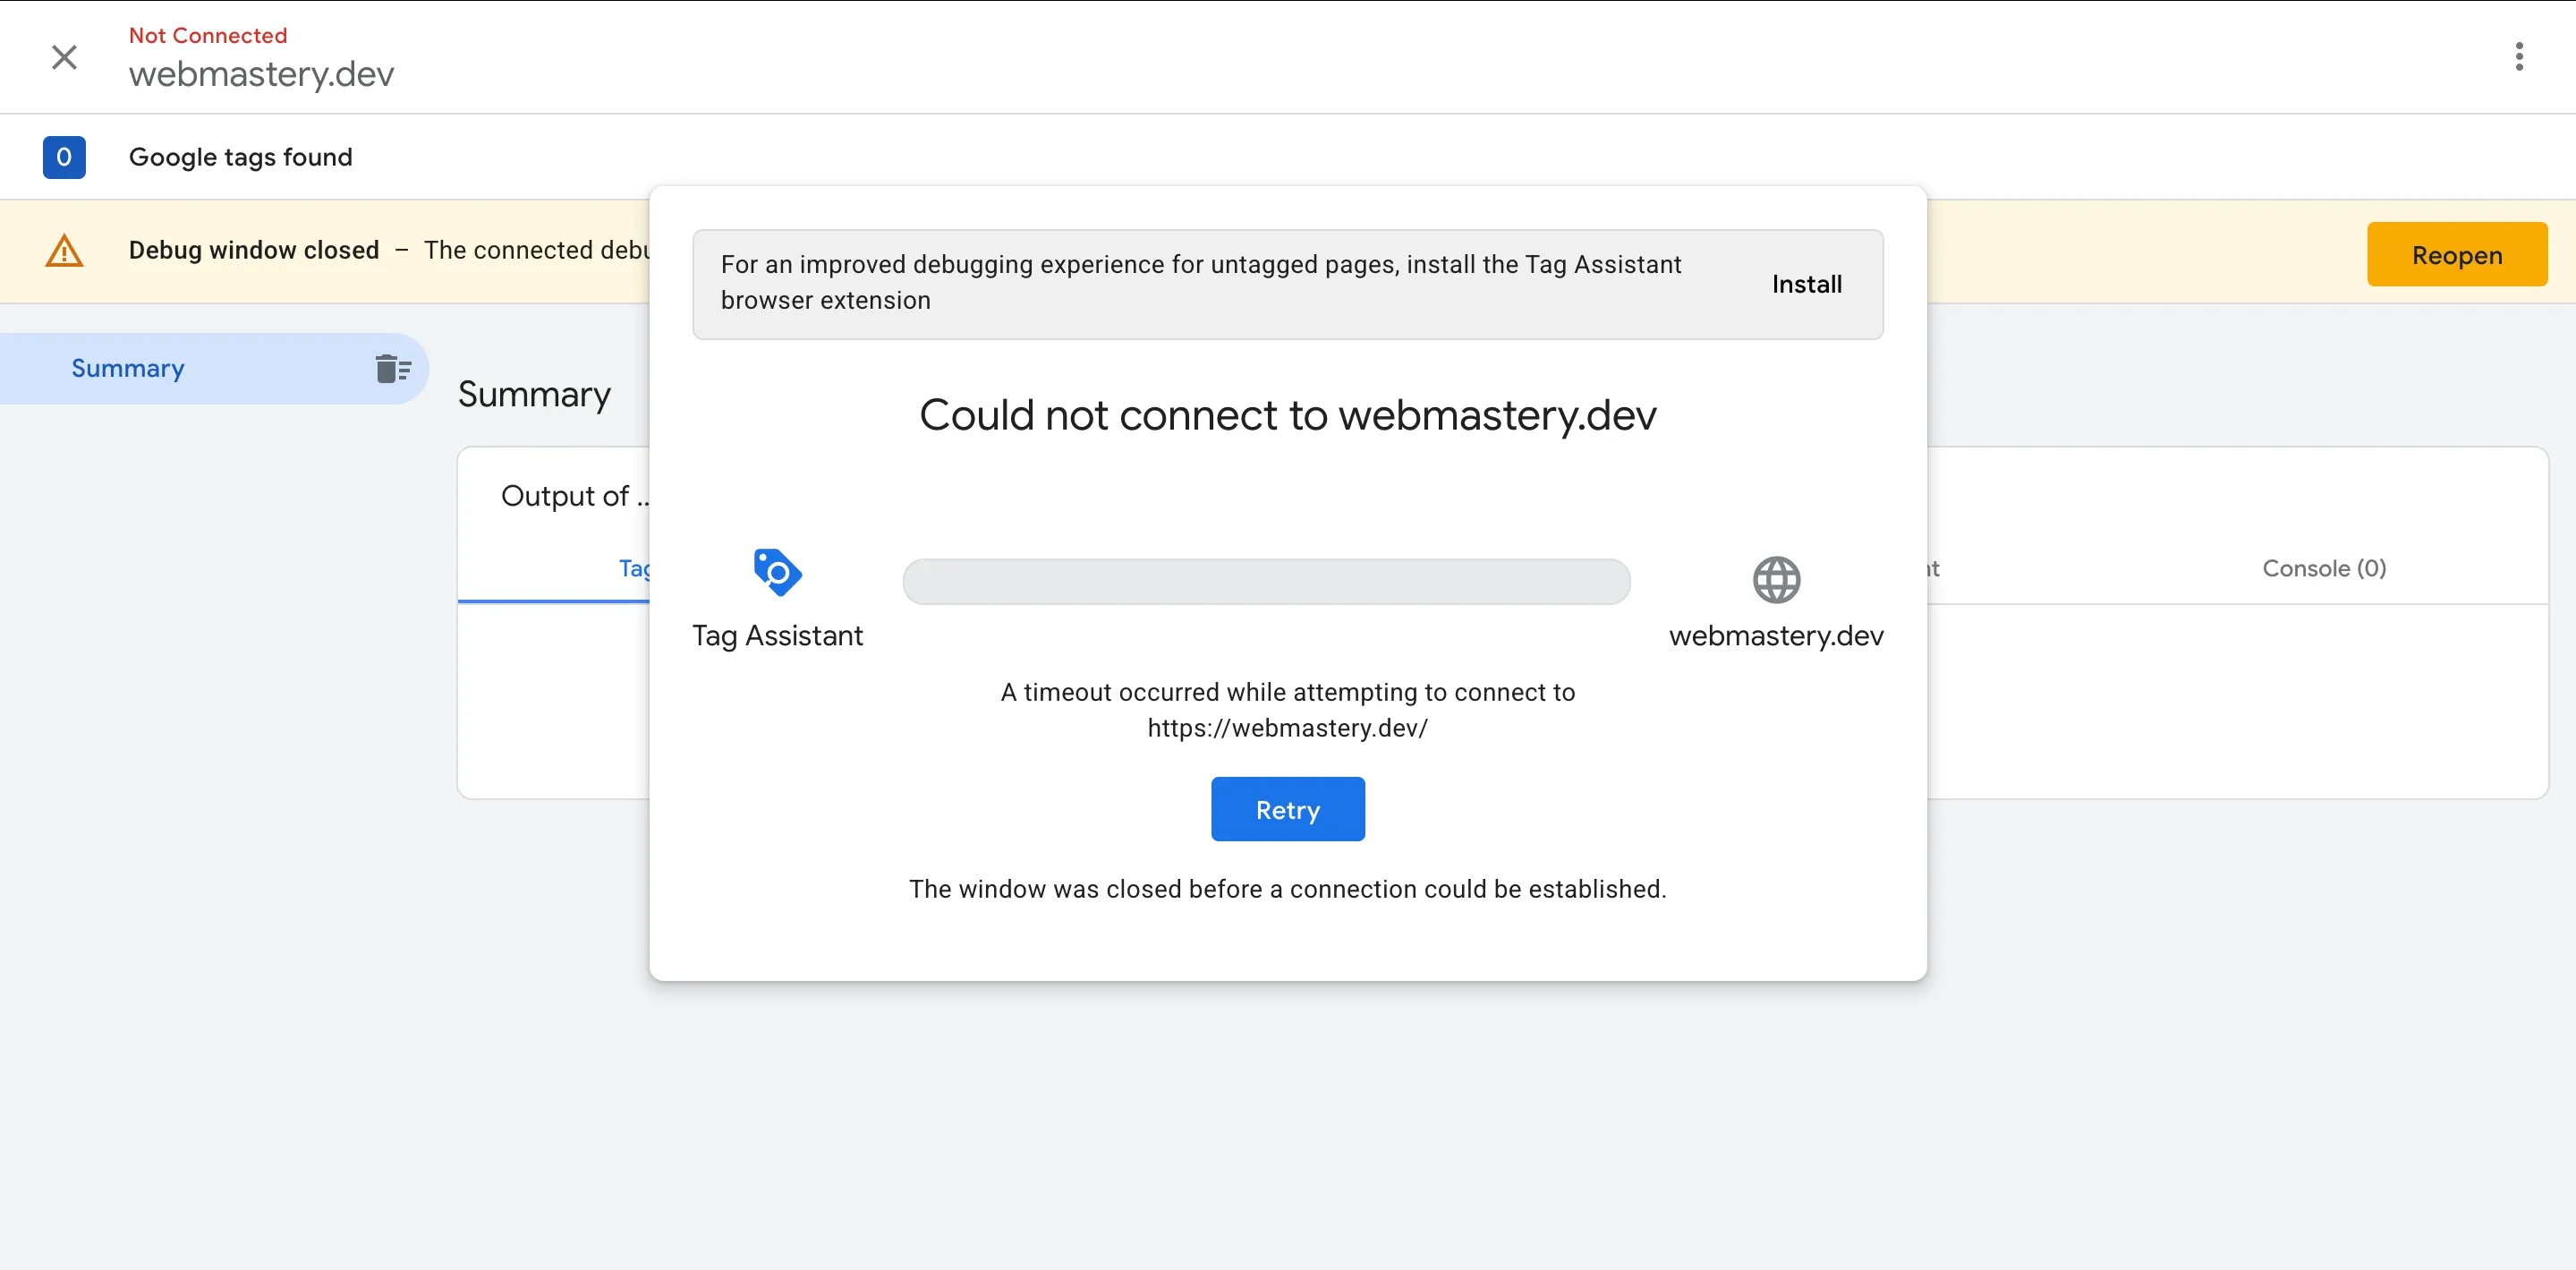Click the 'Not Connected' status label
The width and height of the screenshot is (2576, 1270).
tap(207, 35)
